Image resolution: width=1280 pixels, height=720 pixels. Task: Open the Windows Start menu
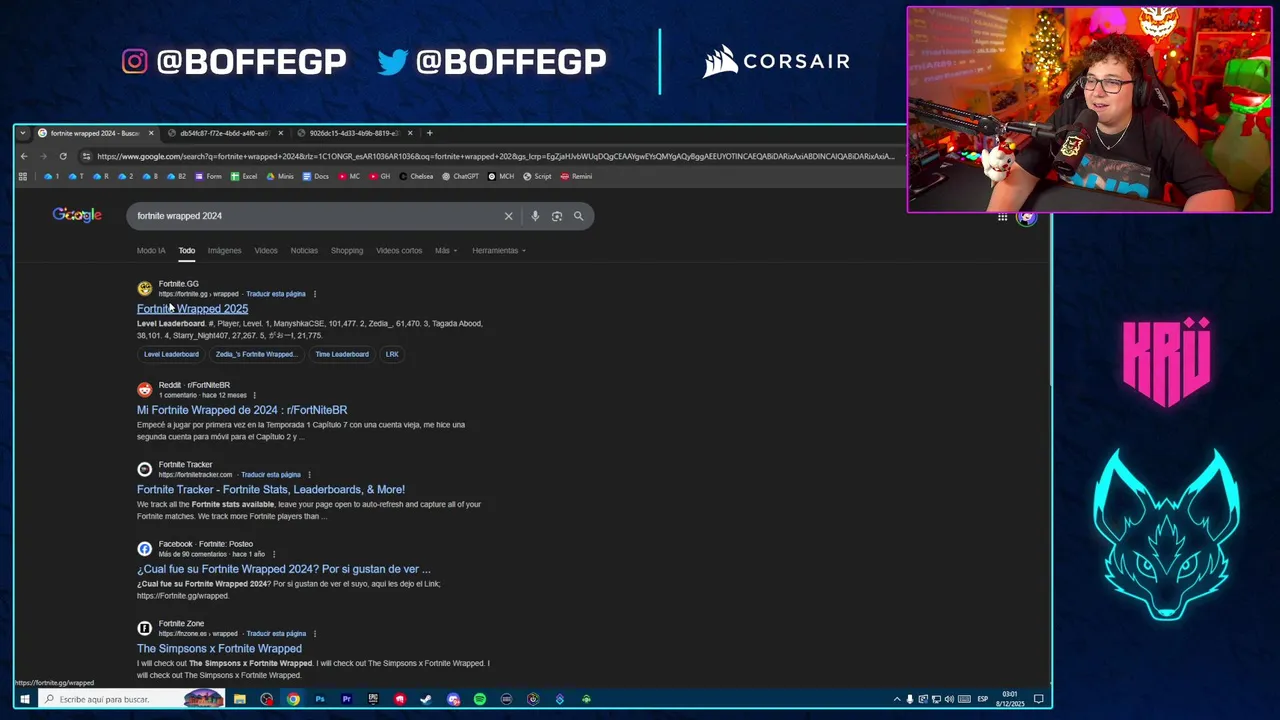tap(25, 699)
